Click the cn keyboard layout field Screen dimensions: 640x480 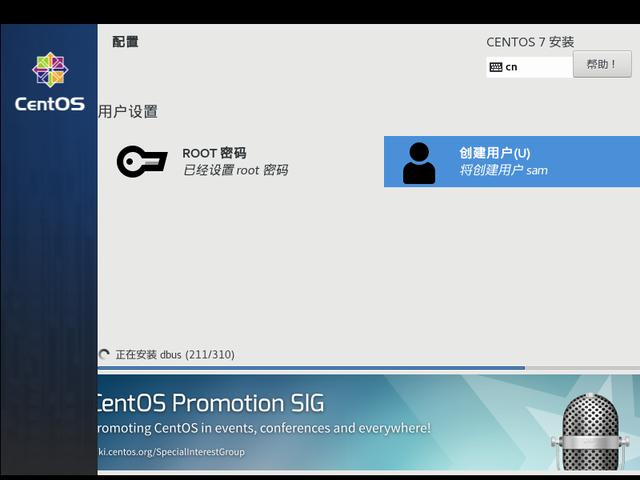click(x=529, y=67)
